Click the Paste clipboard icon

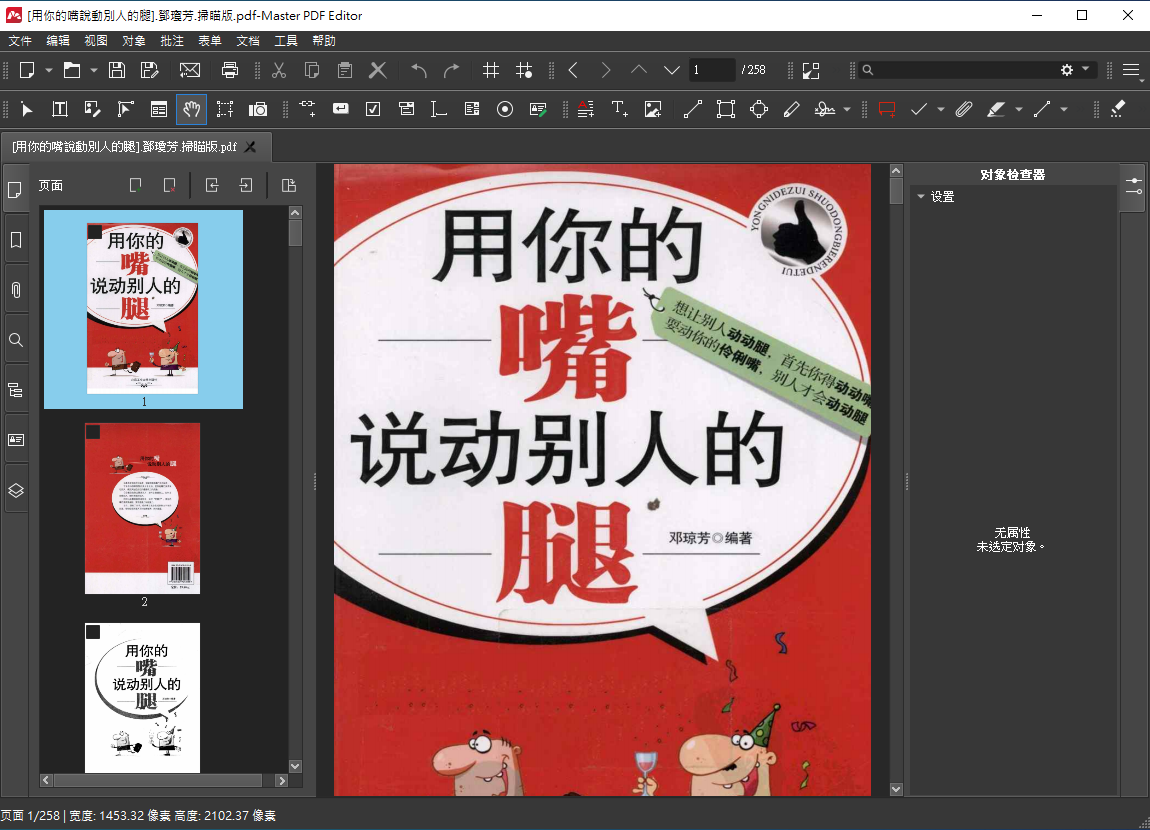pyautogui.click(x=345, y=70)
